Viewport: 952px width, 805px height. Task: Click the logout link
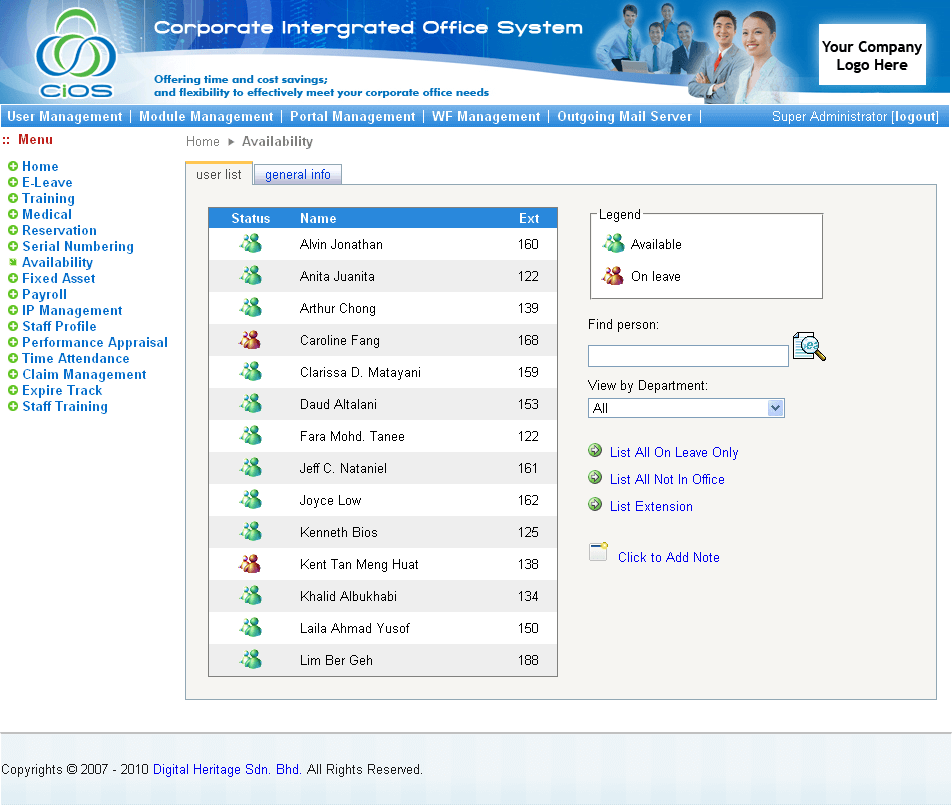pos(915,117)
